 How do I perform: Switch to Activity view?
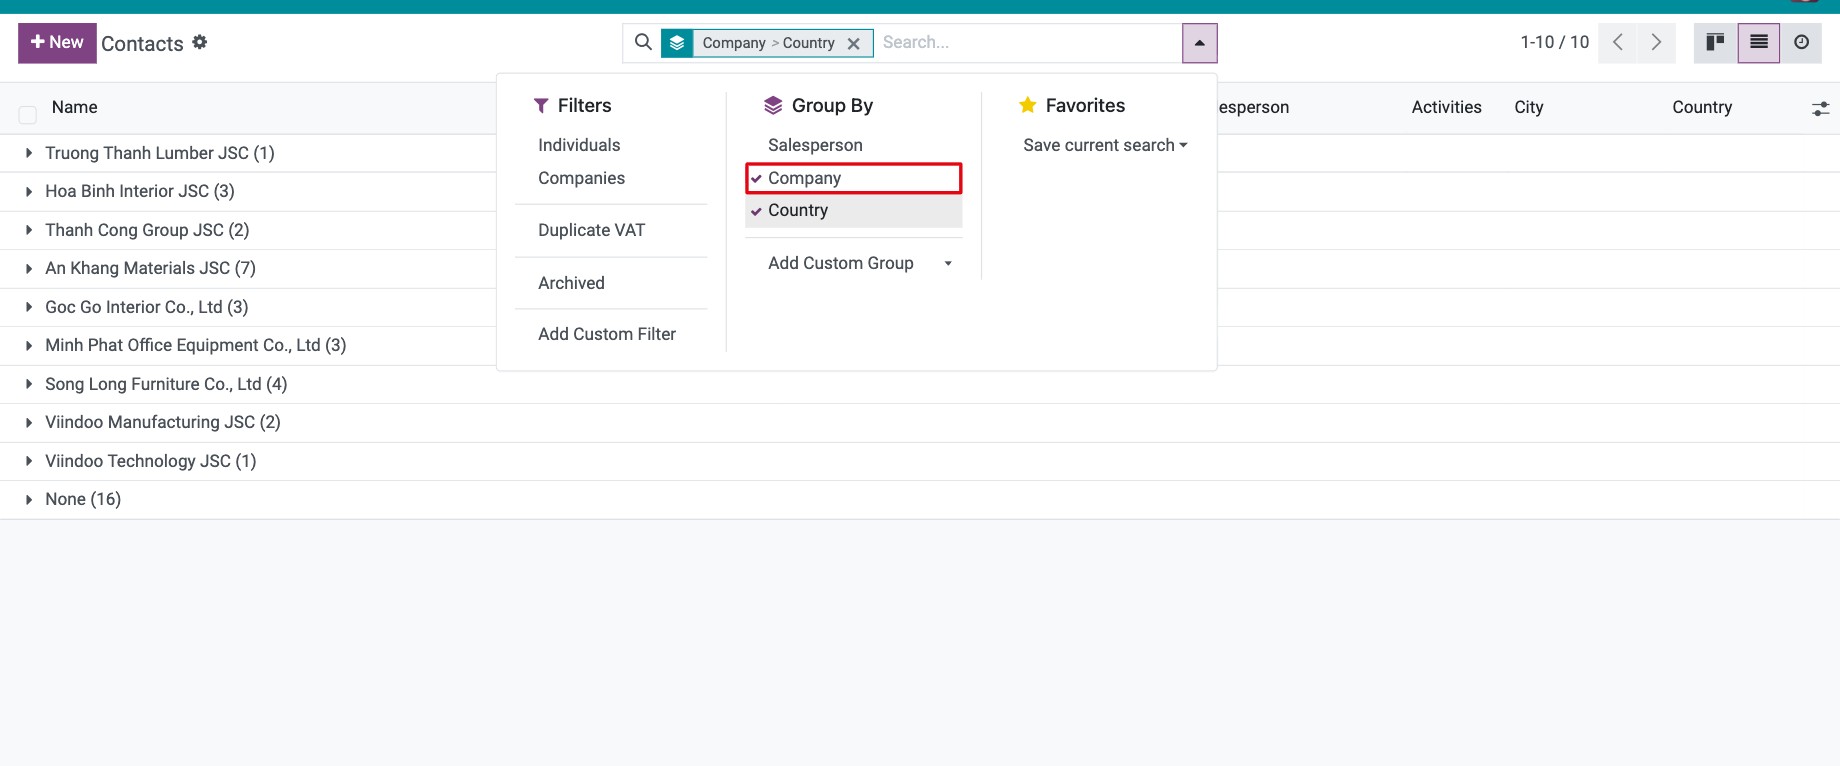click(1801, 42)
